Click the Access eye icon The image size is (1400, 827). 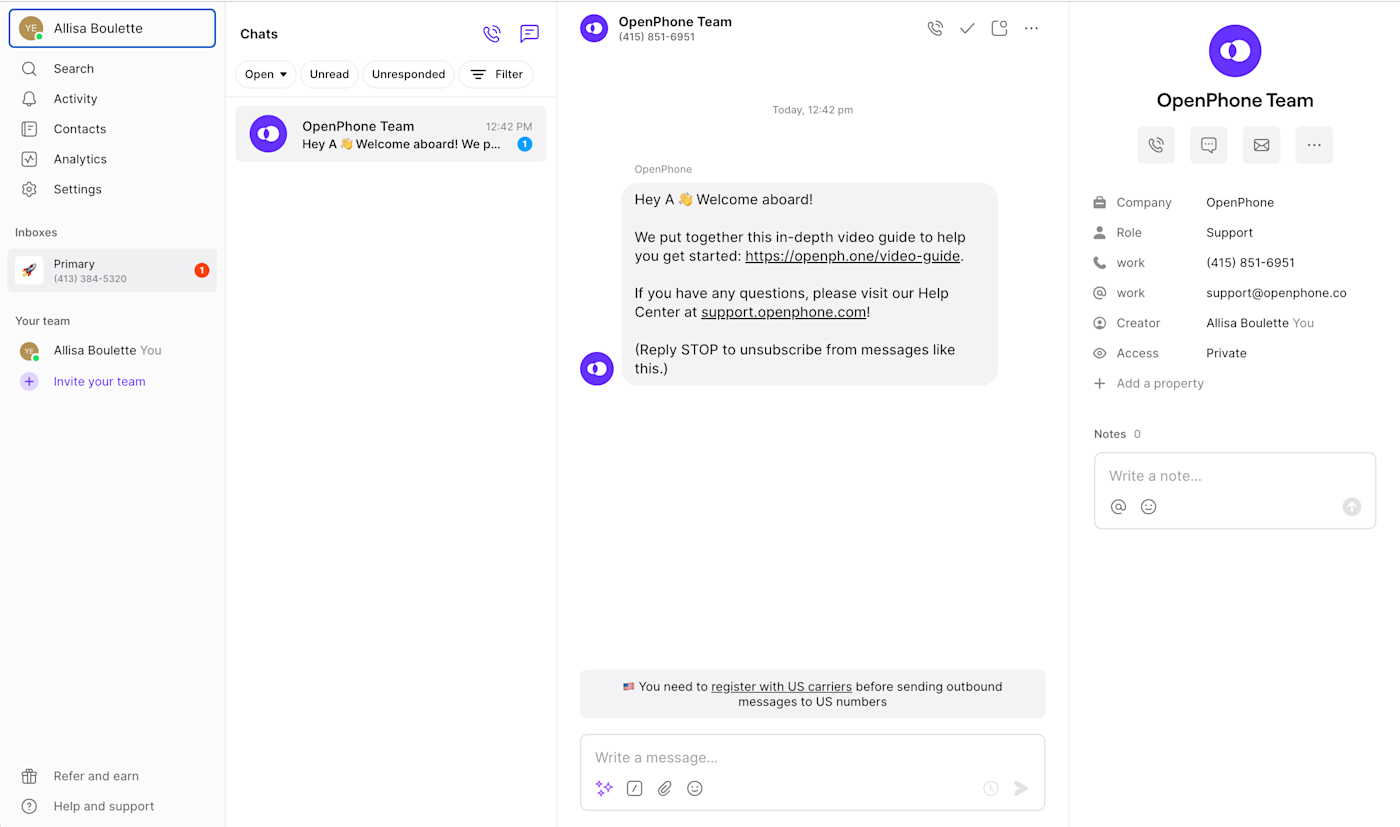[x=1100, y=353]
